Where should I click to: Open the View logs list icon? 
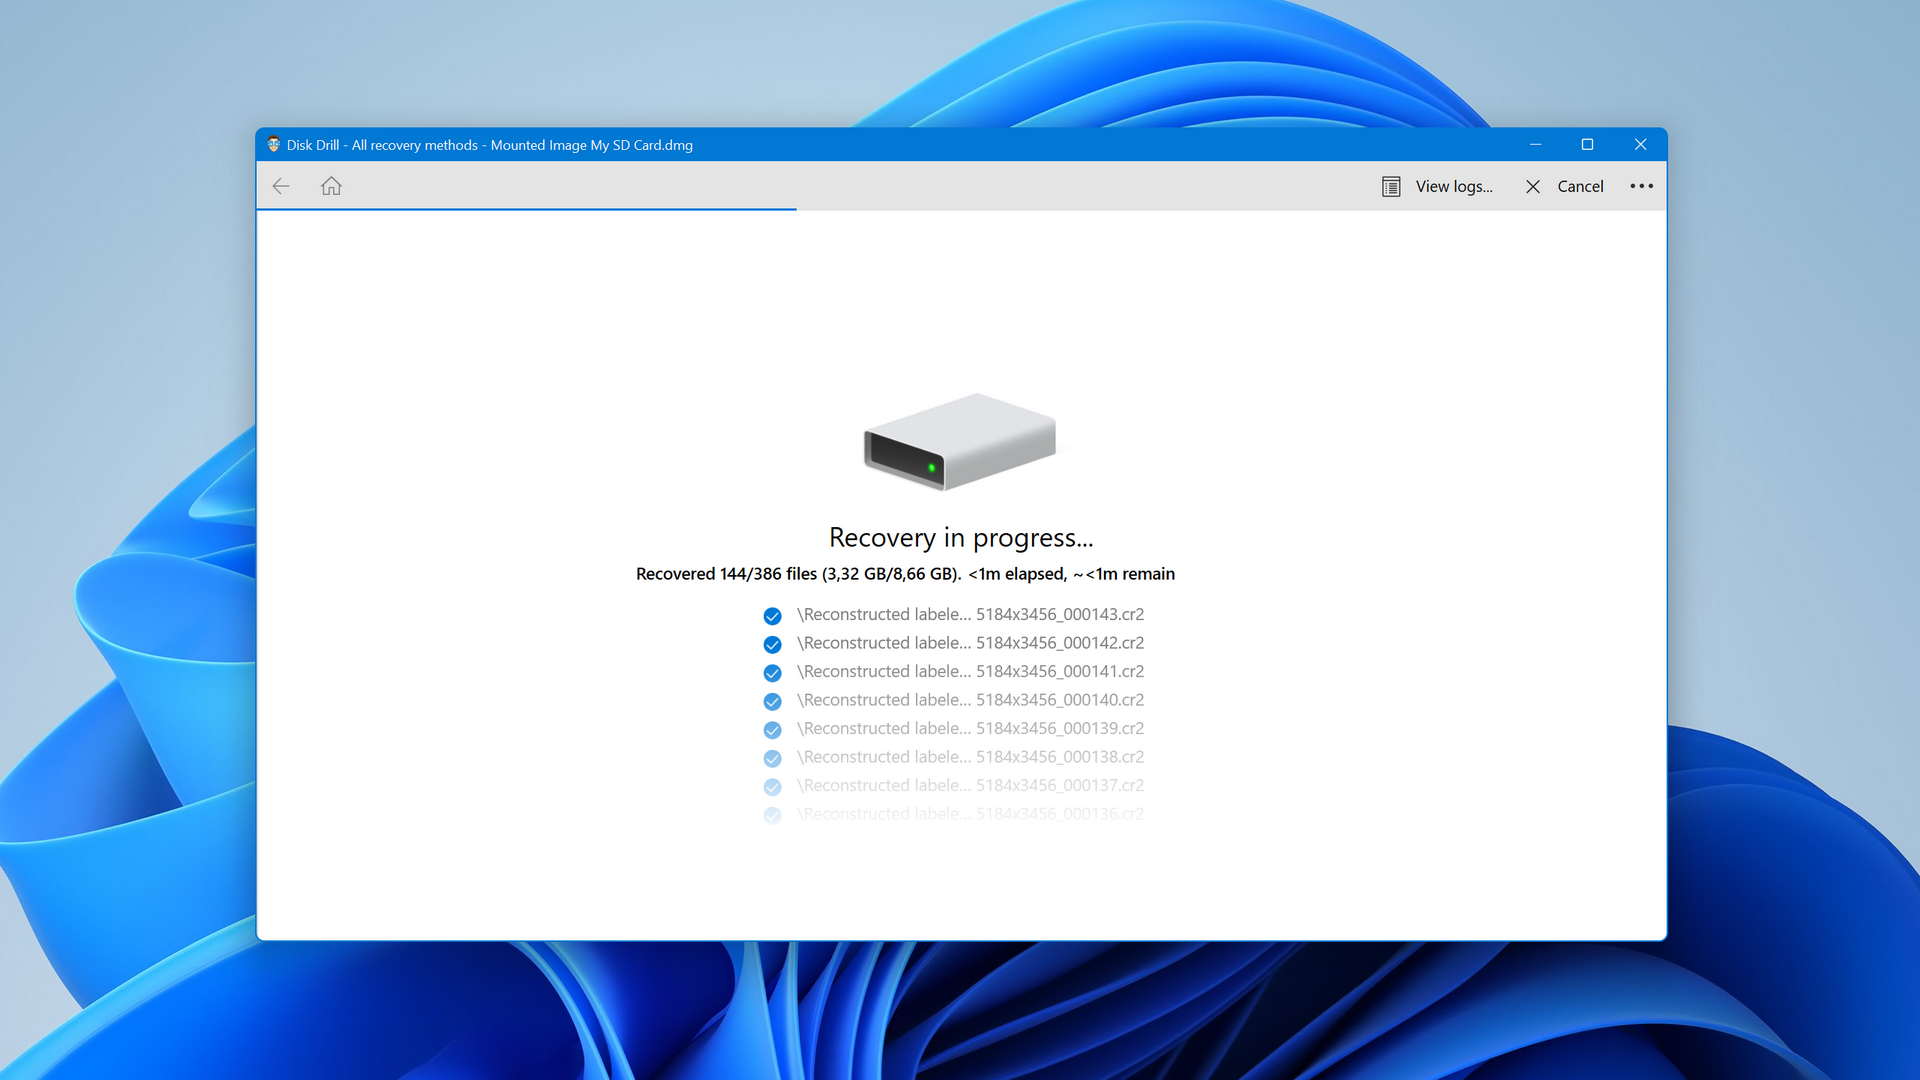1391,187
